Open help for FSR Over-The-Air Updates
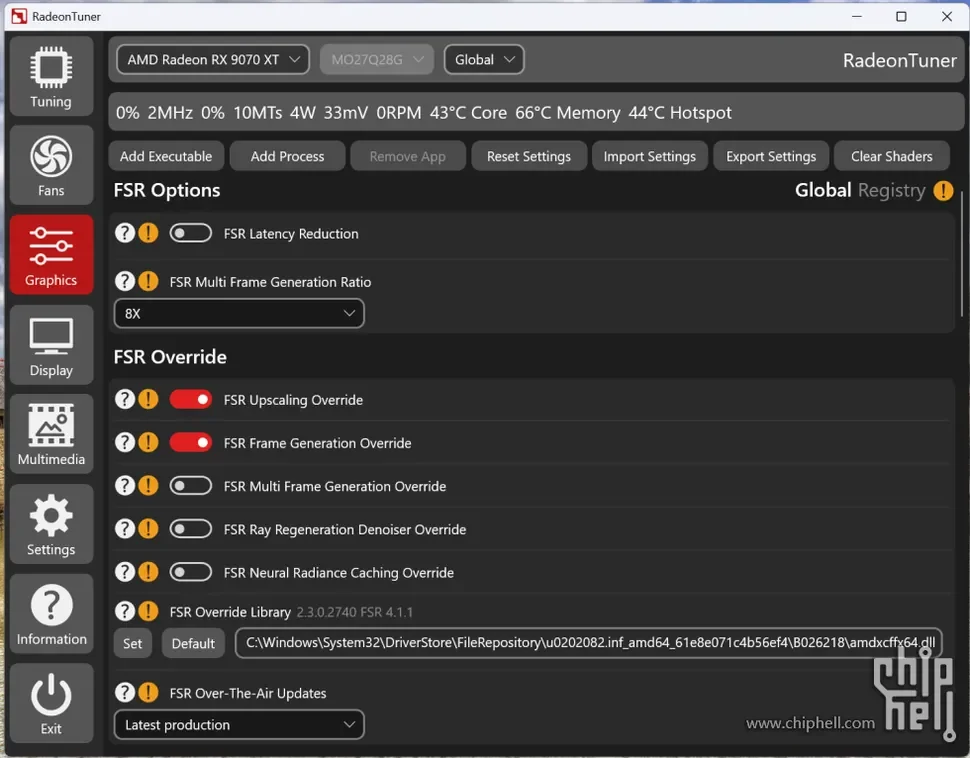Image resolution: width=970 pixels, height=758 pixels. coord(125,693)
